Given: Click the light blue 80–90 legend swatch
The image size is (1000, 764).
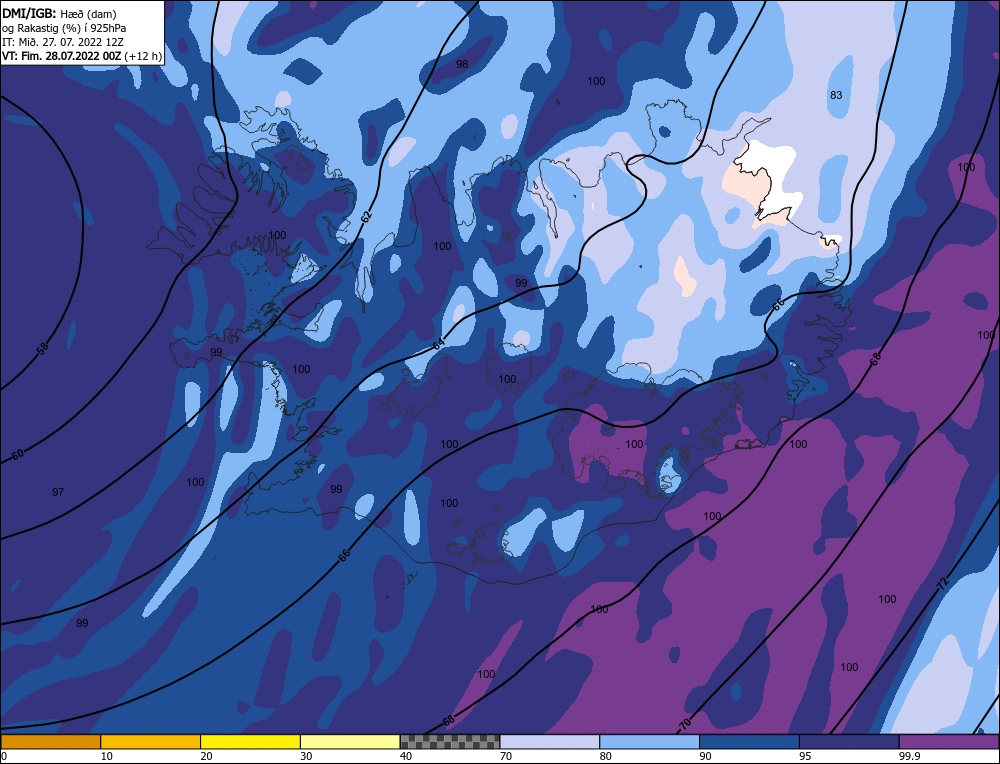Looking at the screenshot, I should (x=649, y=742).
